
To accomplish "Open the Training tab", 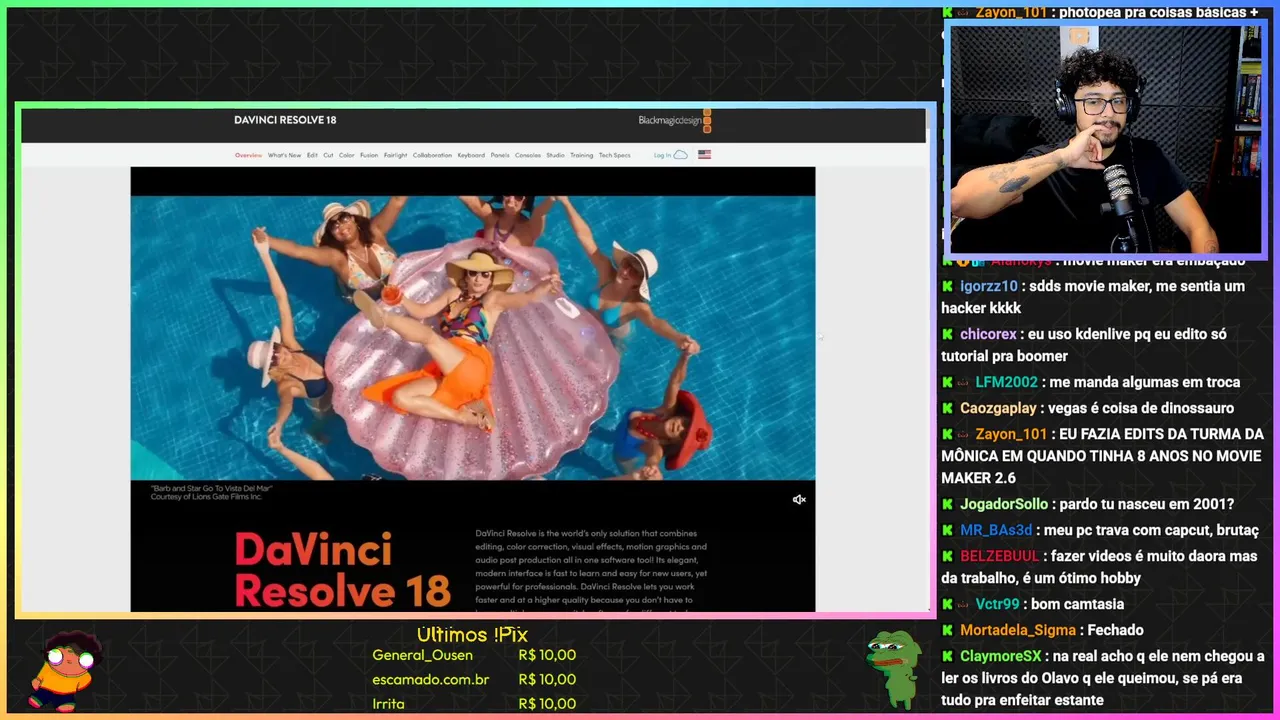I will 582,155.
